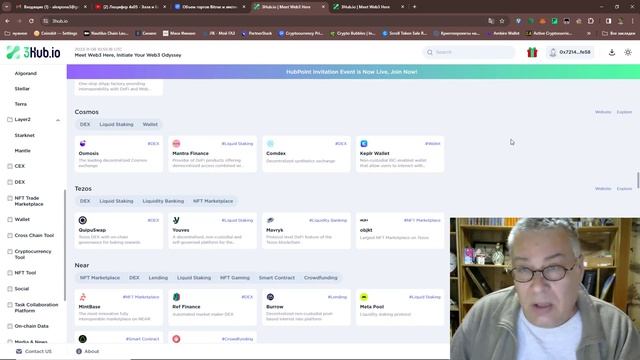Open the Mavryk card icon
The height and width of the screenshot is (360, 640).
tap(270, 220)
